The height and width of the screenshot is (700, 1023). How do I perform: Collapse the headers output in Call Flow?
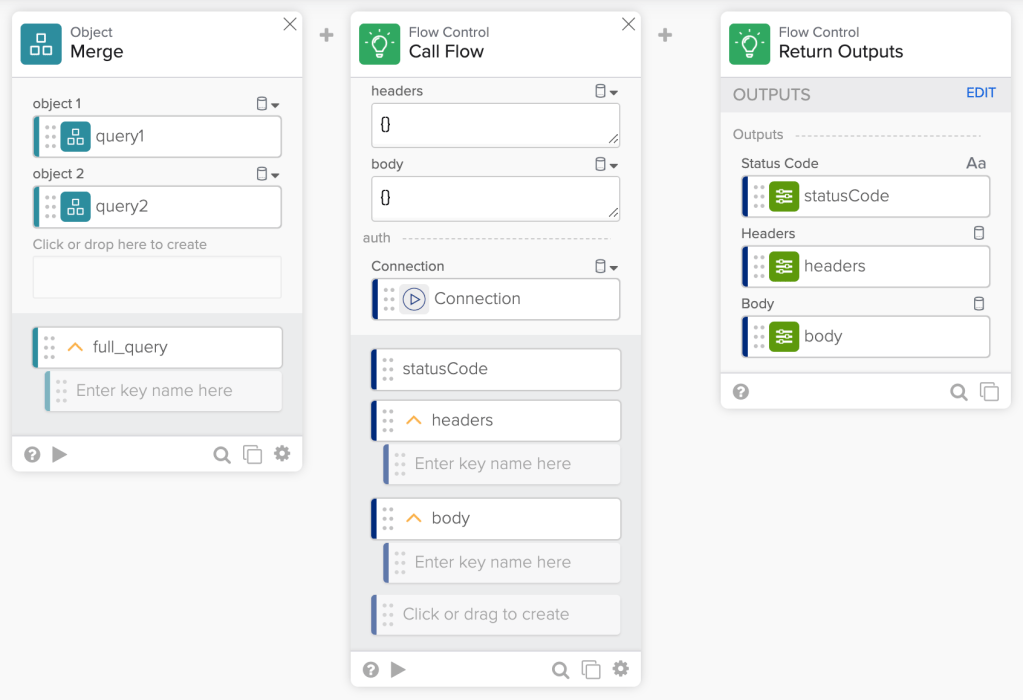click(414, 421)
